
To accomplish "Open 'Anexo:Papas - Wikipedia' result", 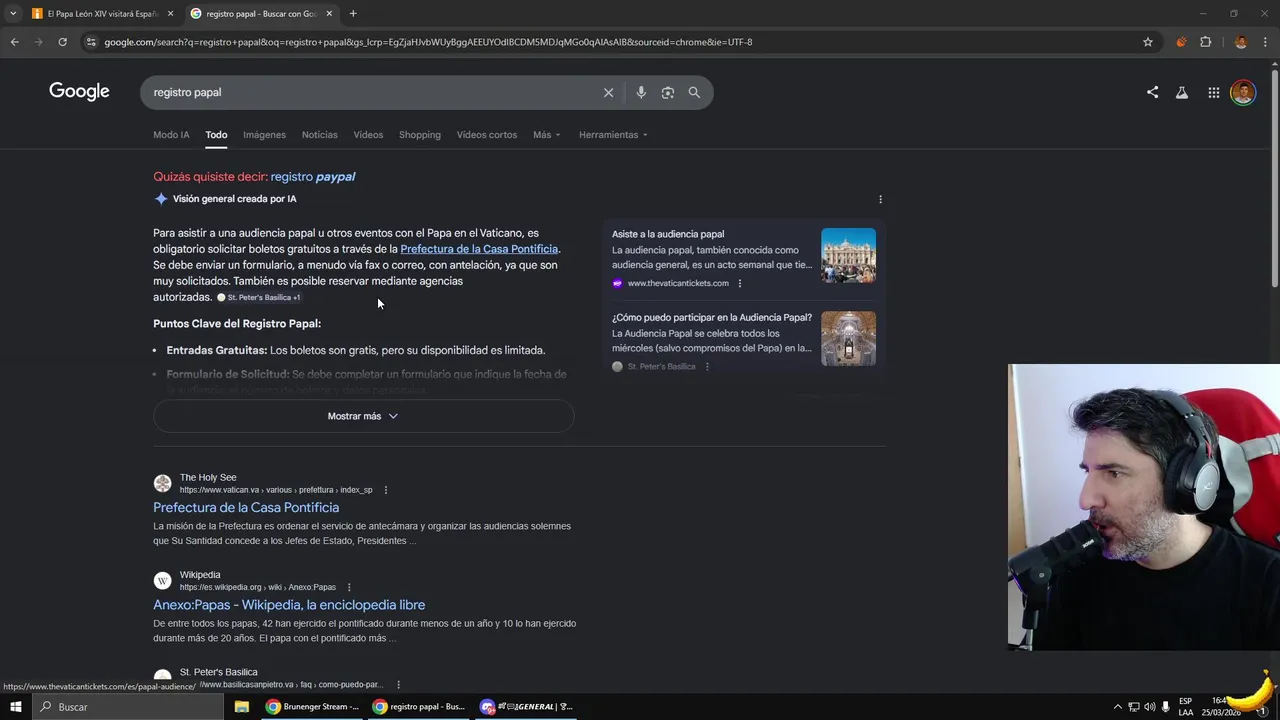I will tap(289, 605).
